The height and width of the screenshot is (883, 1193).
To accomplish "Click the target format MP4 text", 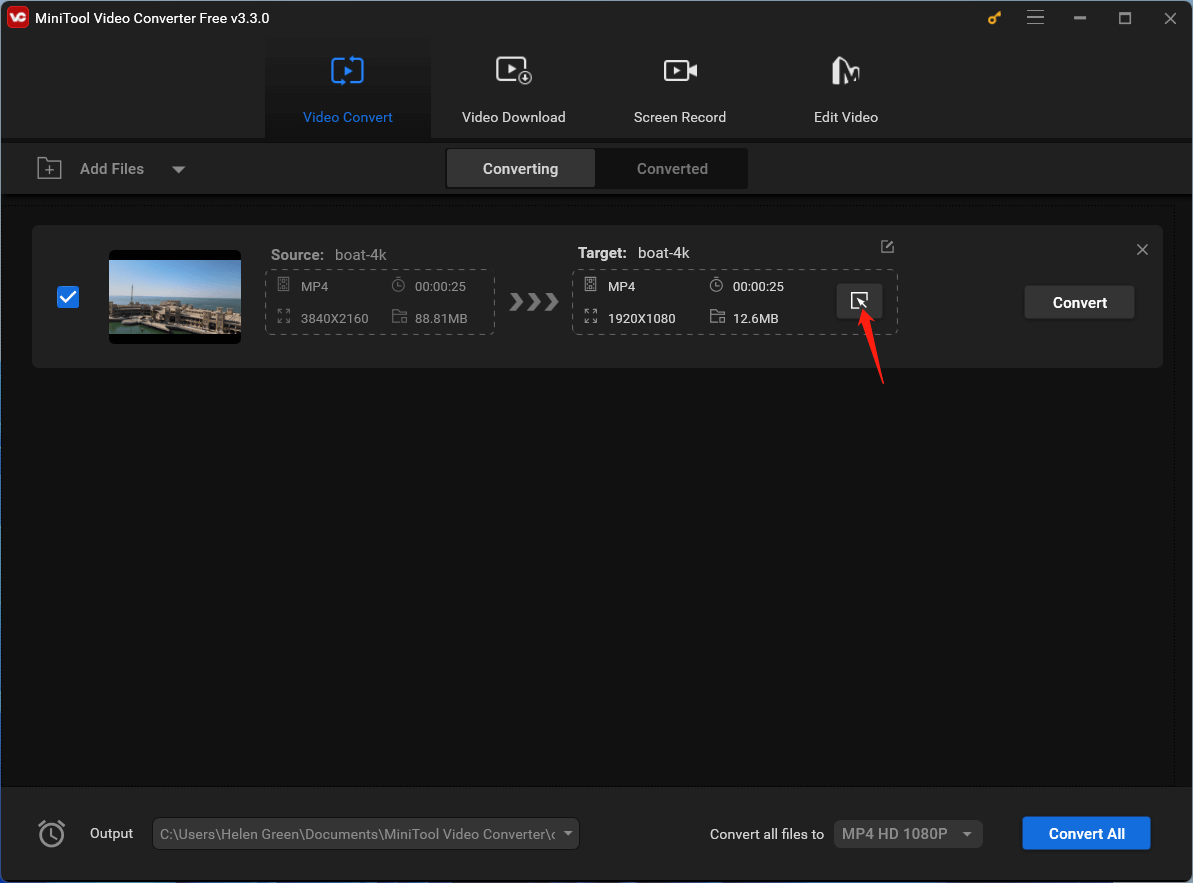I will coord(622,287).
